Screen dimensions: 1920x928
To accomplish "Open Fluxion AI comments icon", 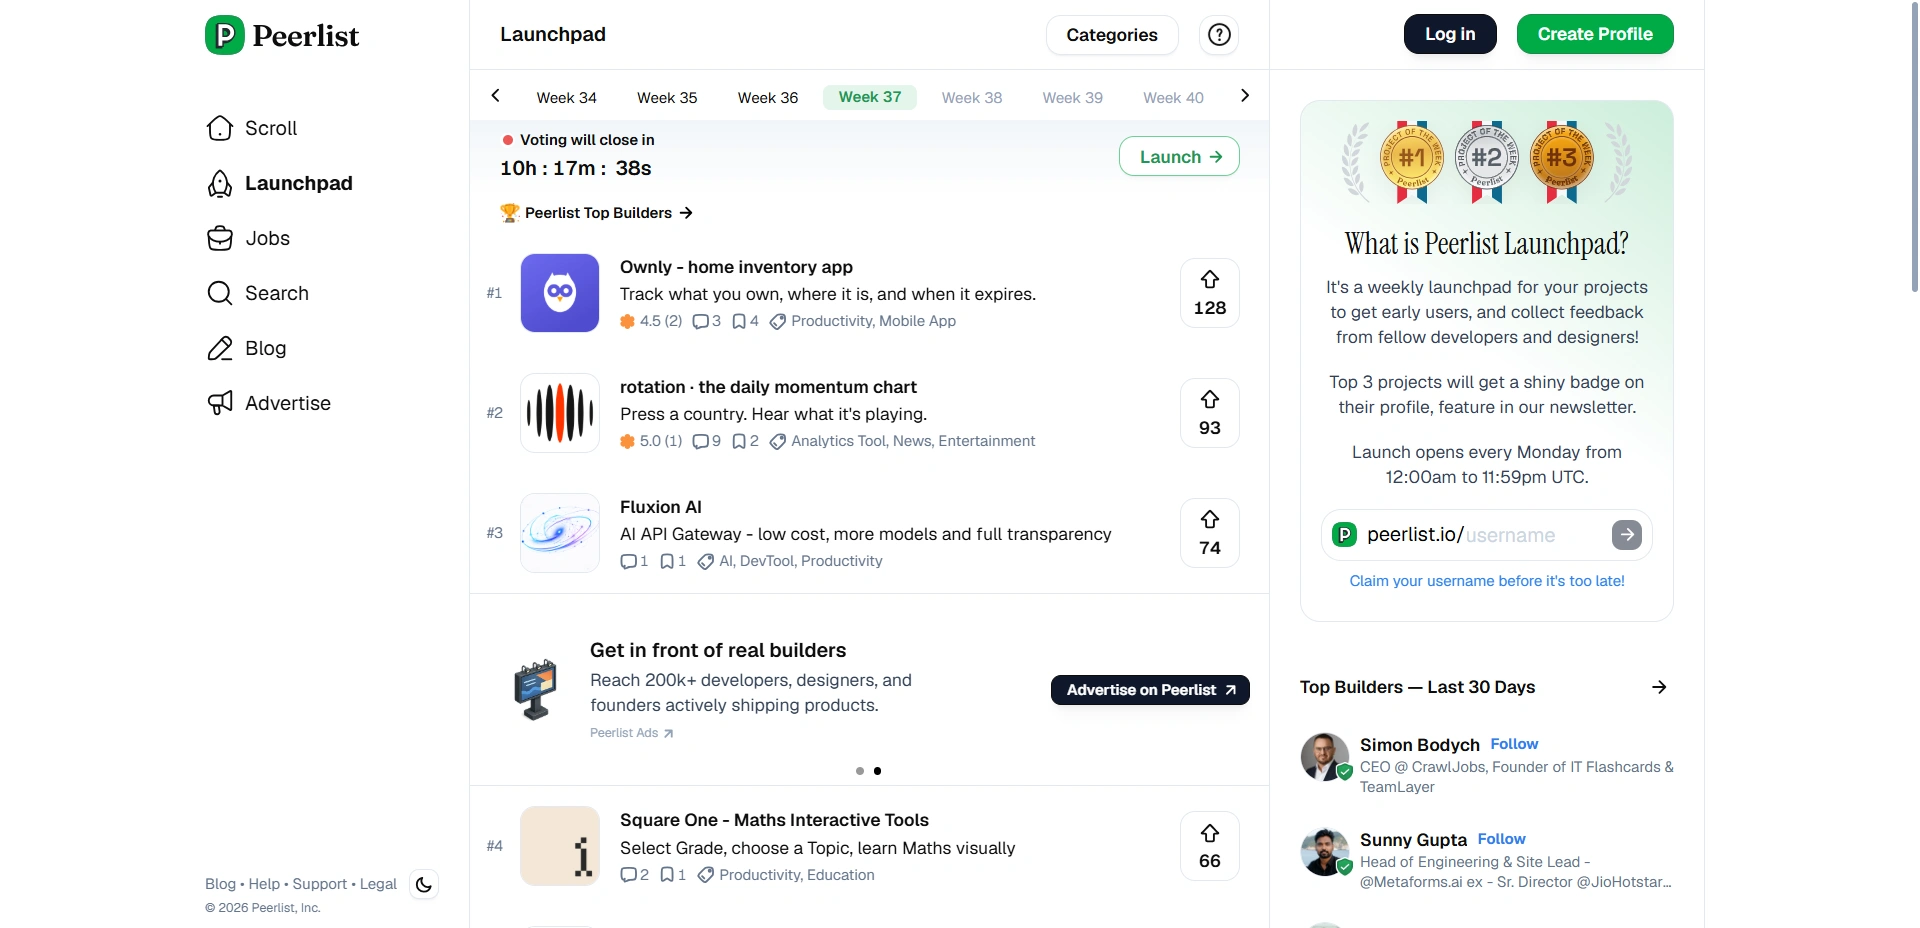I will [x=628, y=561].
